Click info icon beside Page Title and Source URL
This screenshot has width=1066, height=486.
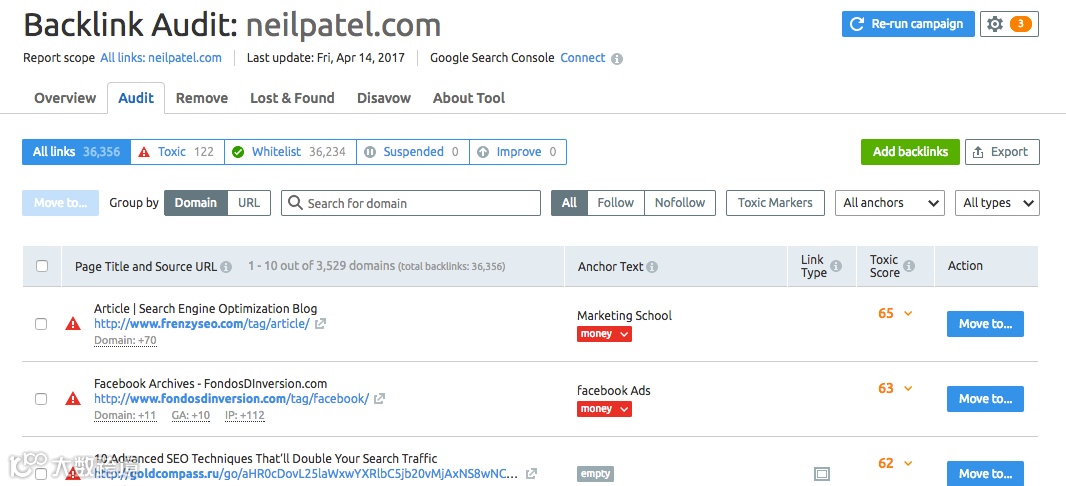pos(226,267)
